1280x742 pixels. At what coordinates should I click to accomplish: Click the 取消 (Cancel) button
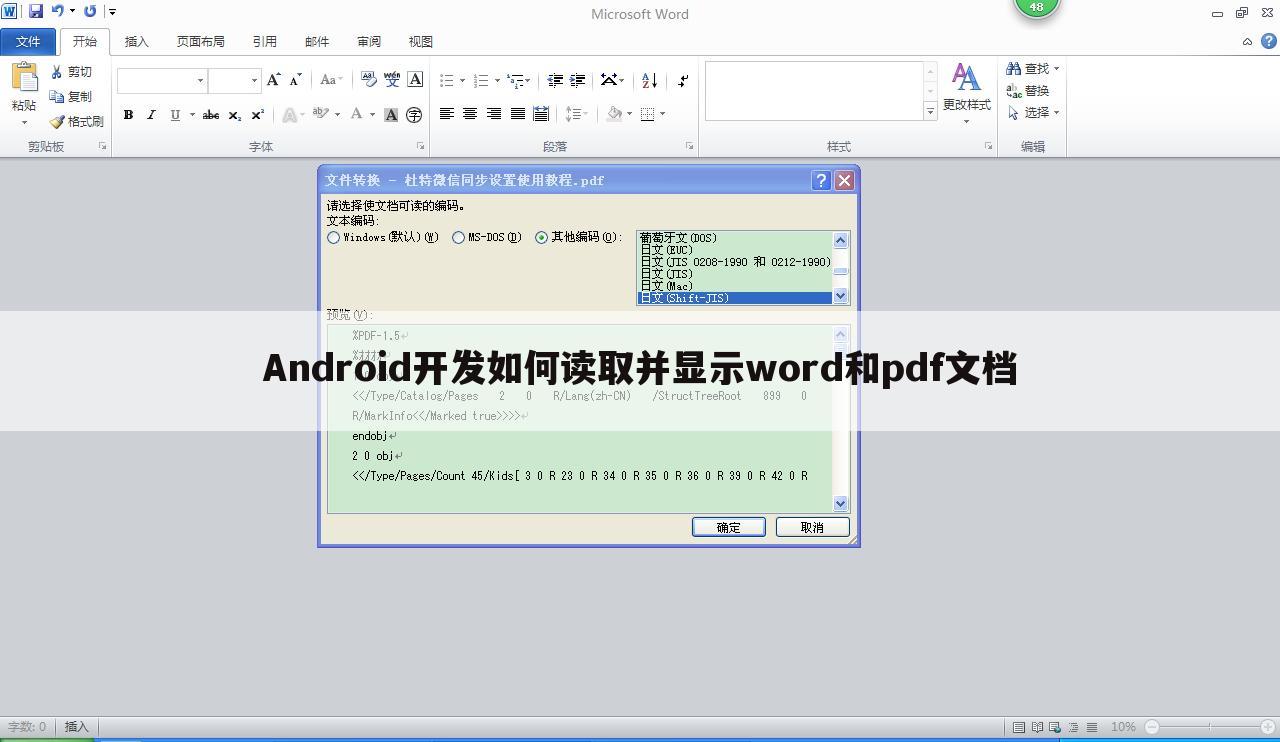tap(813, 527)
